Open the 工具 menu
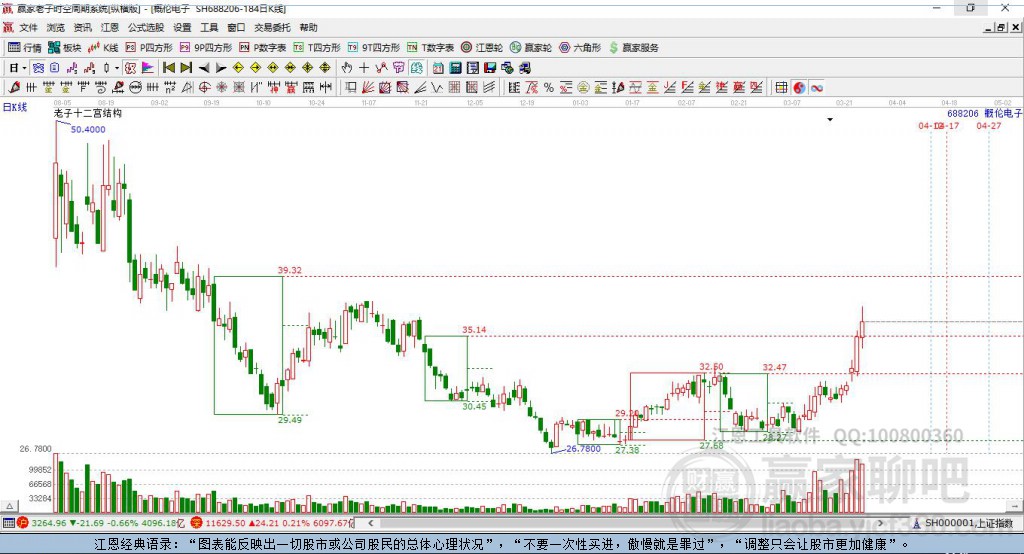1024x554 pixels. (x=209, y=27)
